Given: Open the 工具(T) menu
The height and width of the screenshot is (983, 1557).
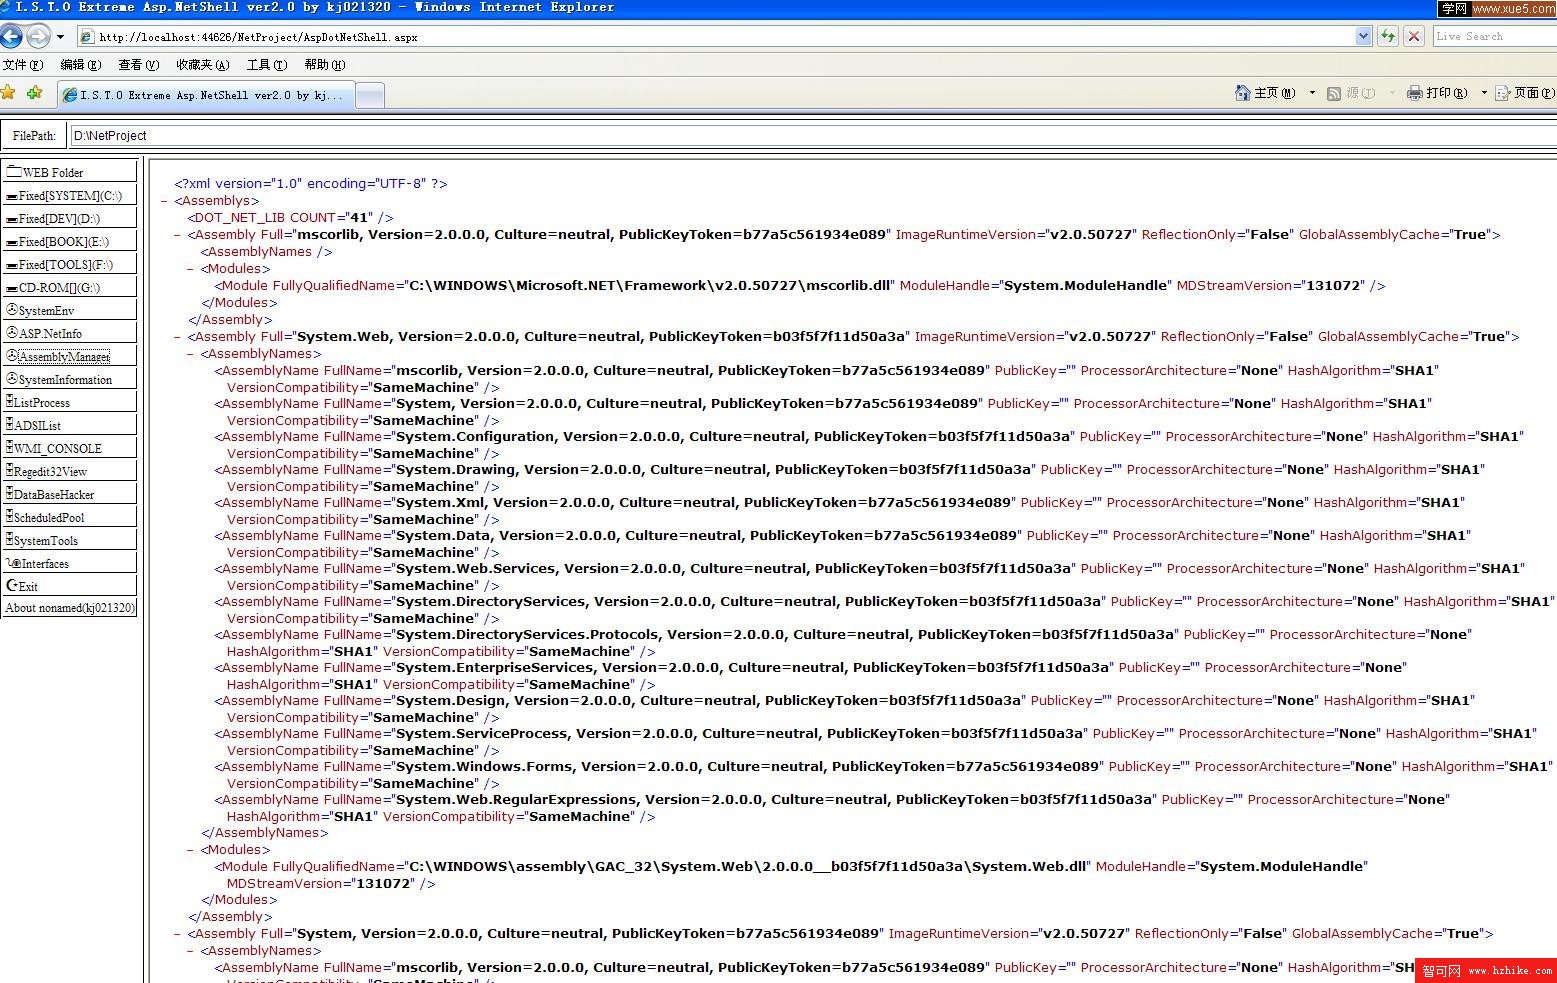Looking at the screenshot, I should pyautogui.click(x=267, y=65).
